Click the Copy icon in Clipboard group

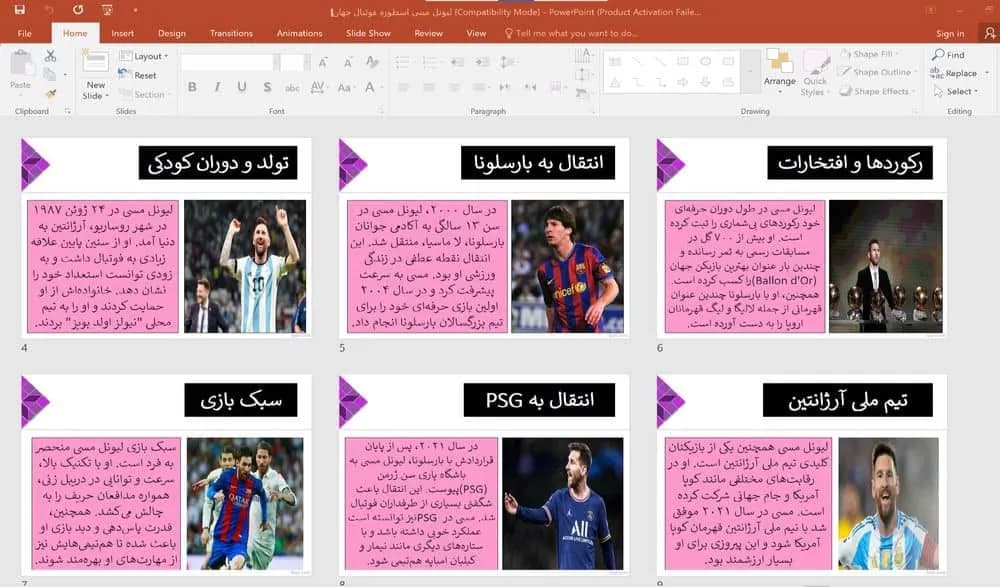[x=50, y=75]
